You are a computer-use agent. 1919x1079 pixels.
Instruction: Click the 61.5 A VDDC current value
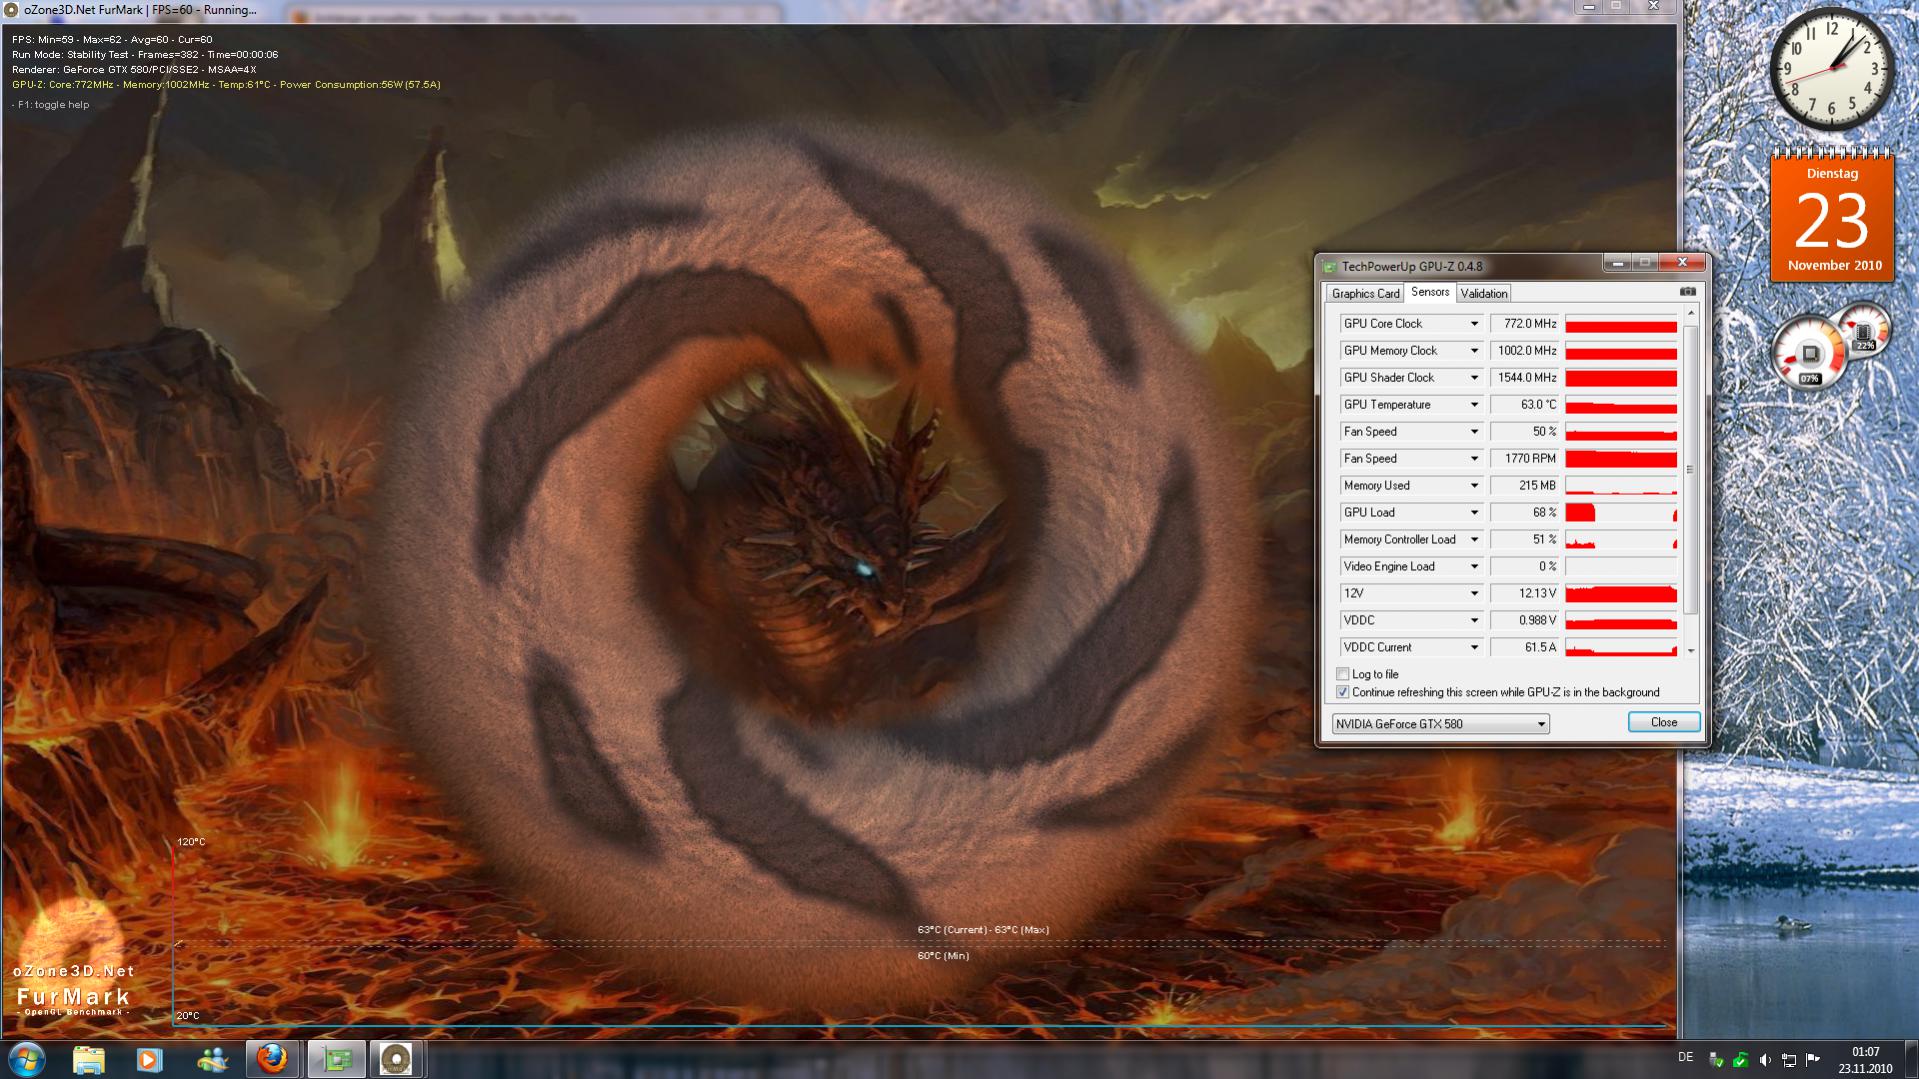pyautogui.click(x=1524, y=648)
